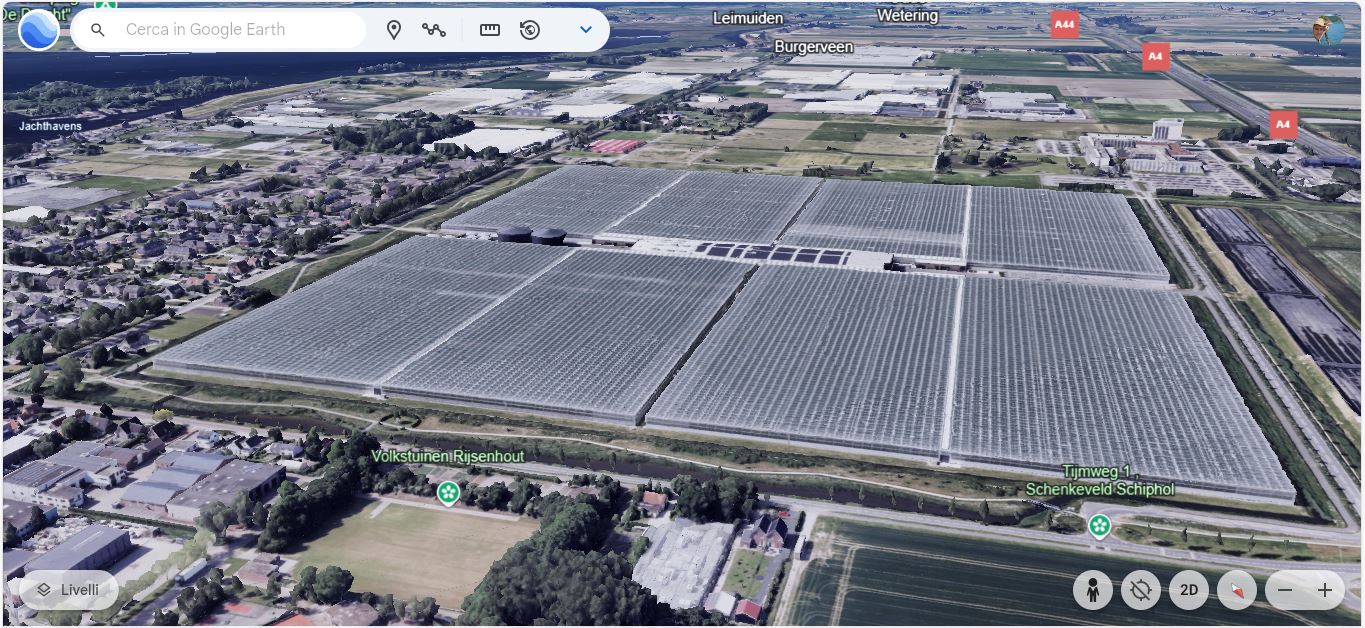Click the search magnifier icon

coord(98,30)
